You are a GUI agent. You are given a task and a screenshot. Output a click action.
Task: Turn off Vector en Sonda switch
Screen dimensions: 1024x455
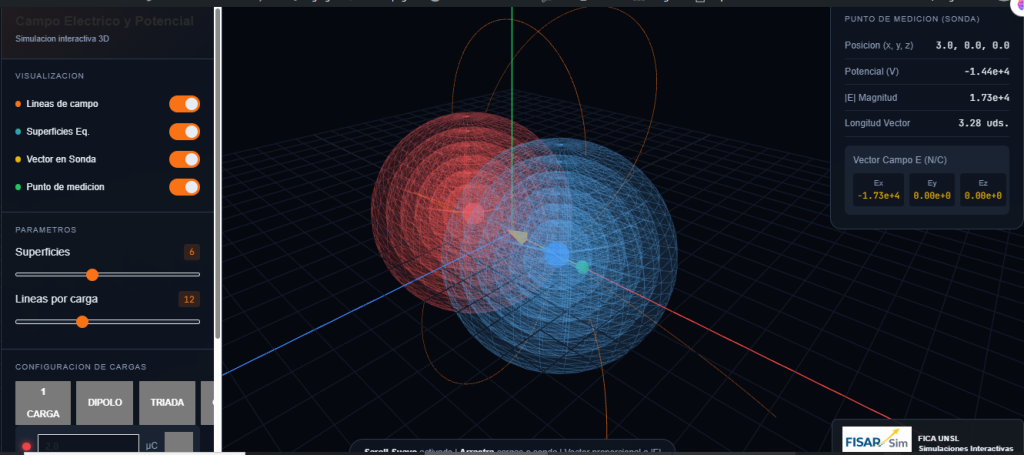(184, 159)
